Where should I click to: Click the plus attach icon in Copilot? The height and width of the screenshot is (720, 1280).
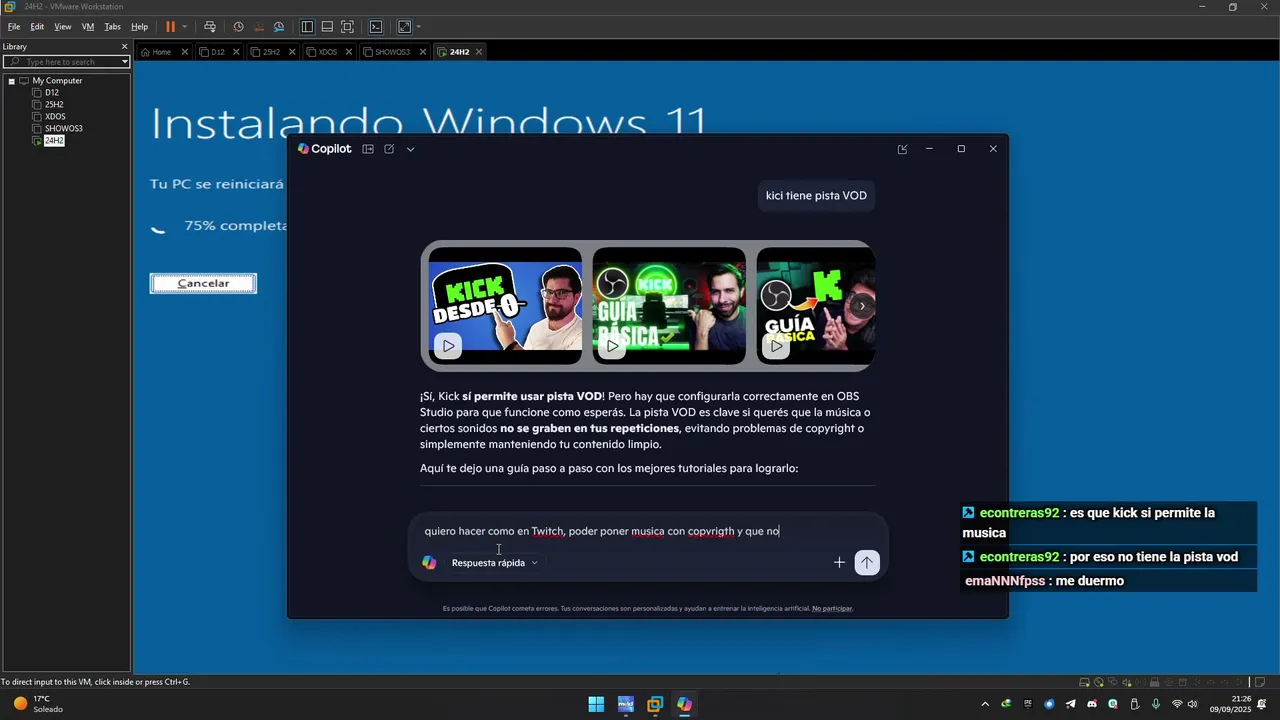click(x=839, y=563)
